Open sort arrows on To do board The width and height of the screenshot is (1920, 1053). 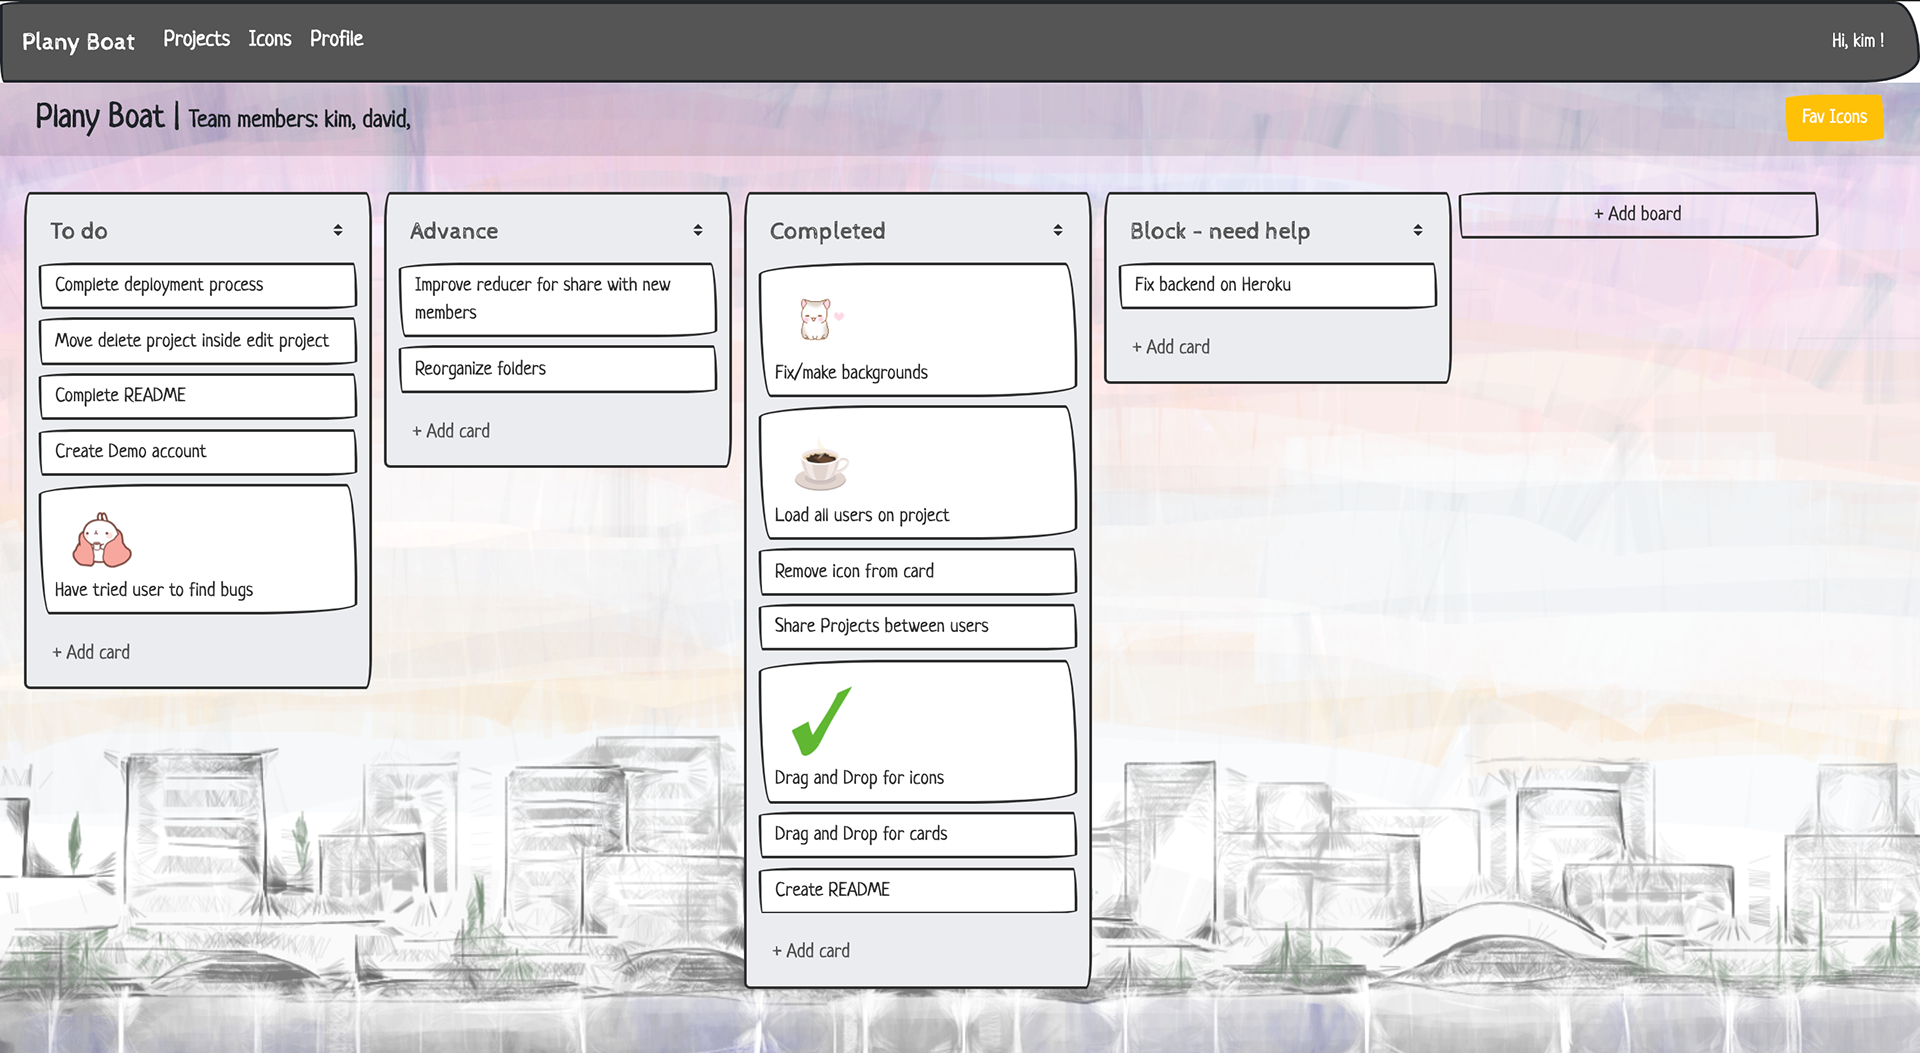coord(338,231)
